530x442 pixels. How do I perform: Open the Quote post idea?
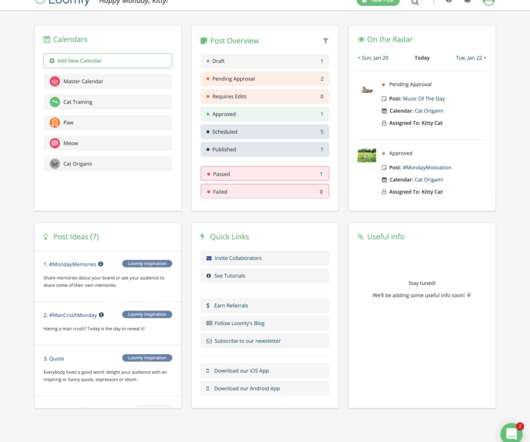(56, 359)
